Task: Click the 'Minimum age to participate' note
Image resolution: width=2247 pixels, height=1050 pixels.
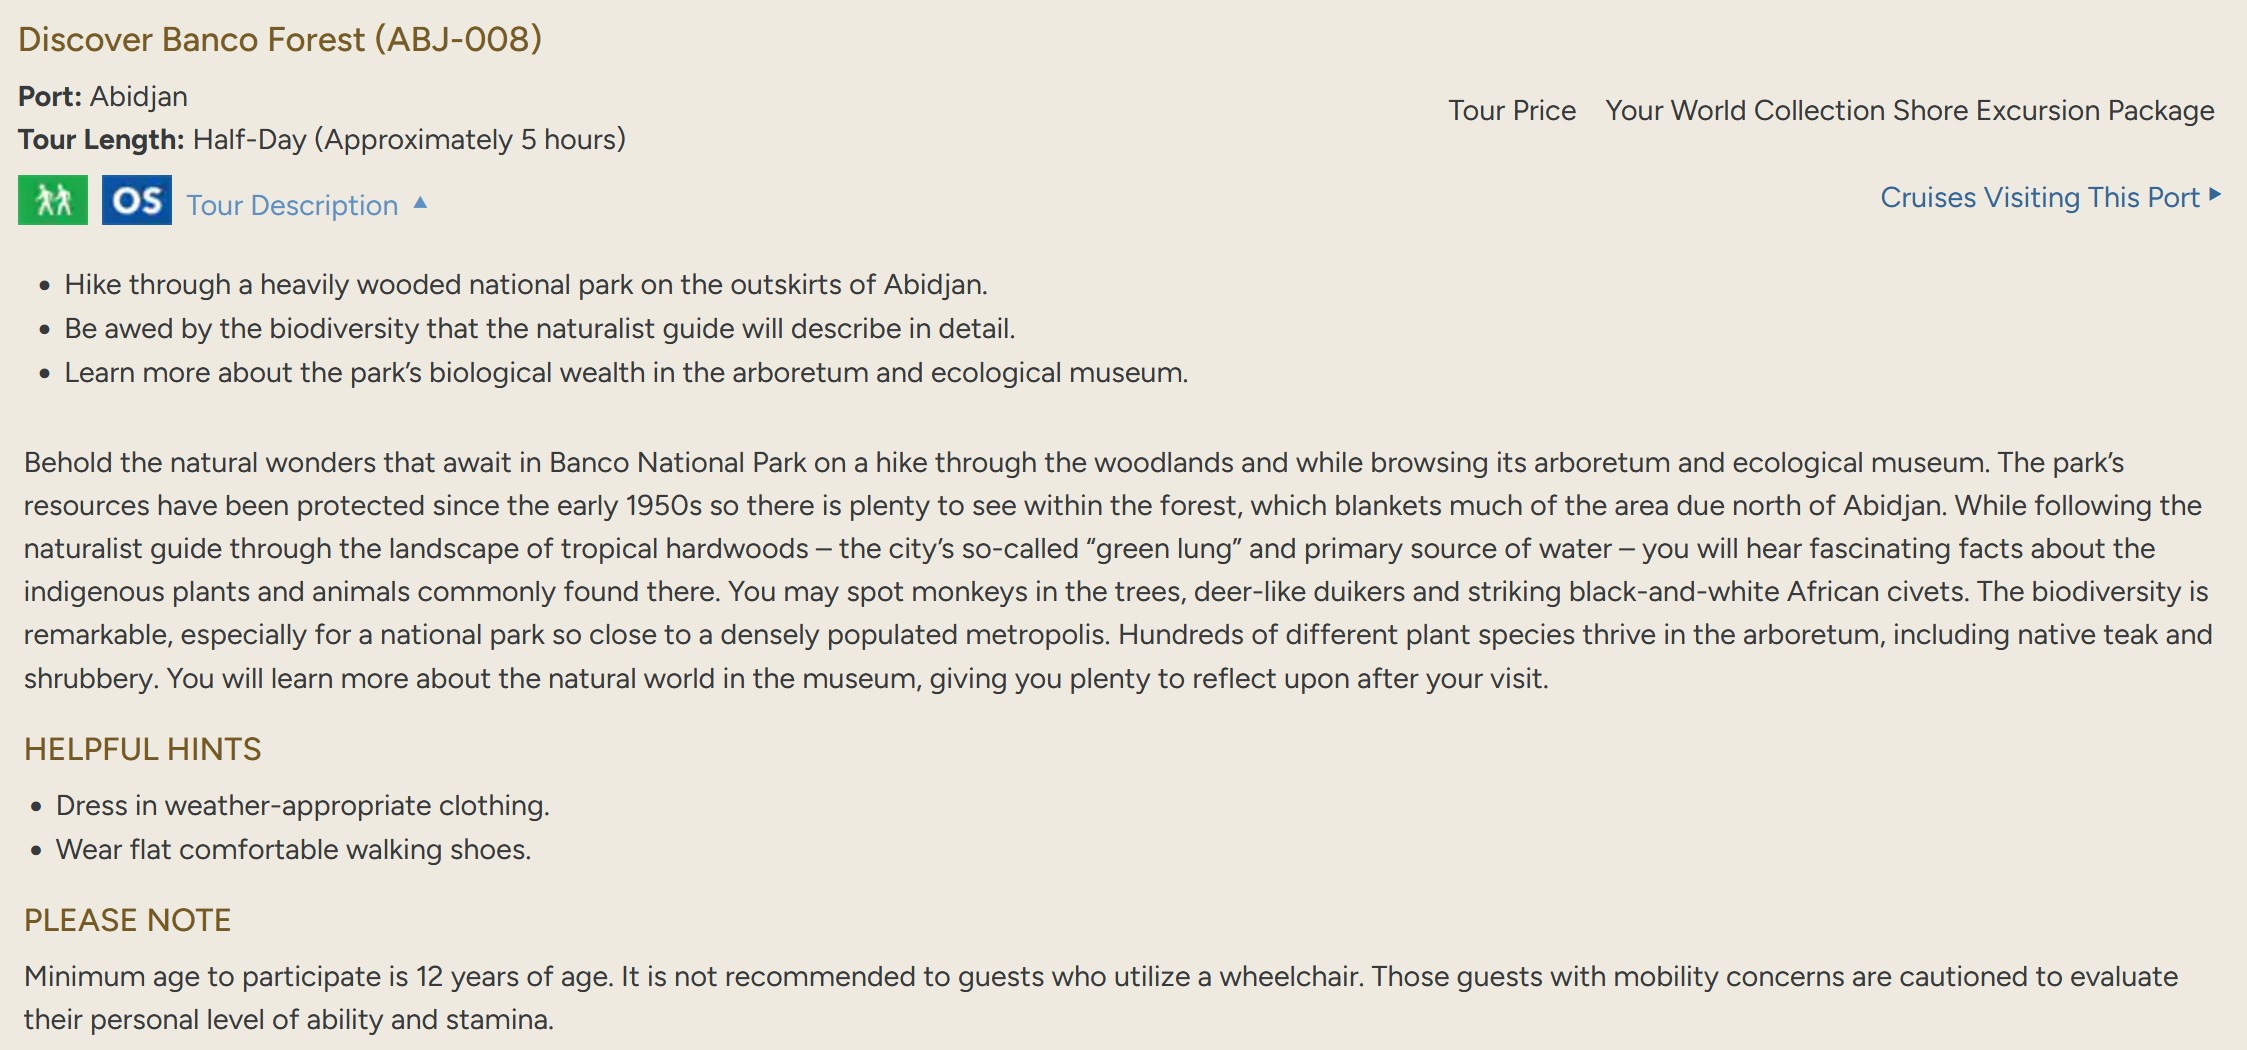Action: pyautogui.click(x=1100, y=997)
